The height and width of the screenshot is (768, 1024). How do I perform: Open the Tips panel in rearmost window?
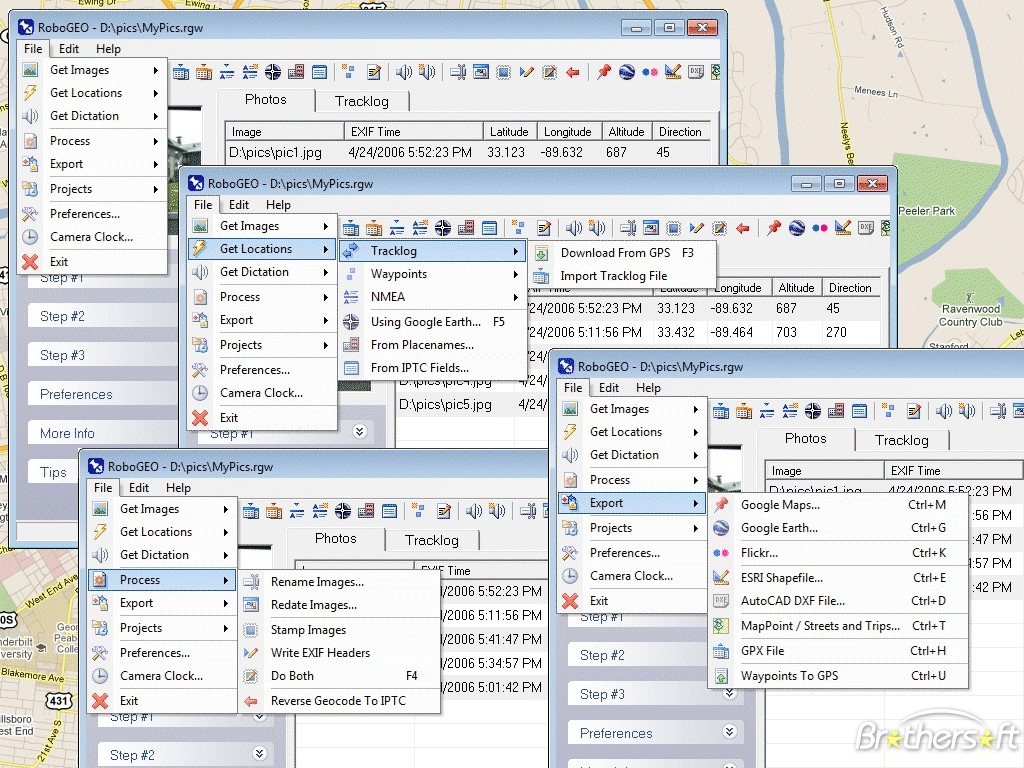[54, 472]
